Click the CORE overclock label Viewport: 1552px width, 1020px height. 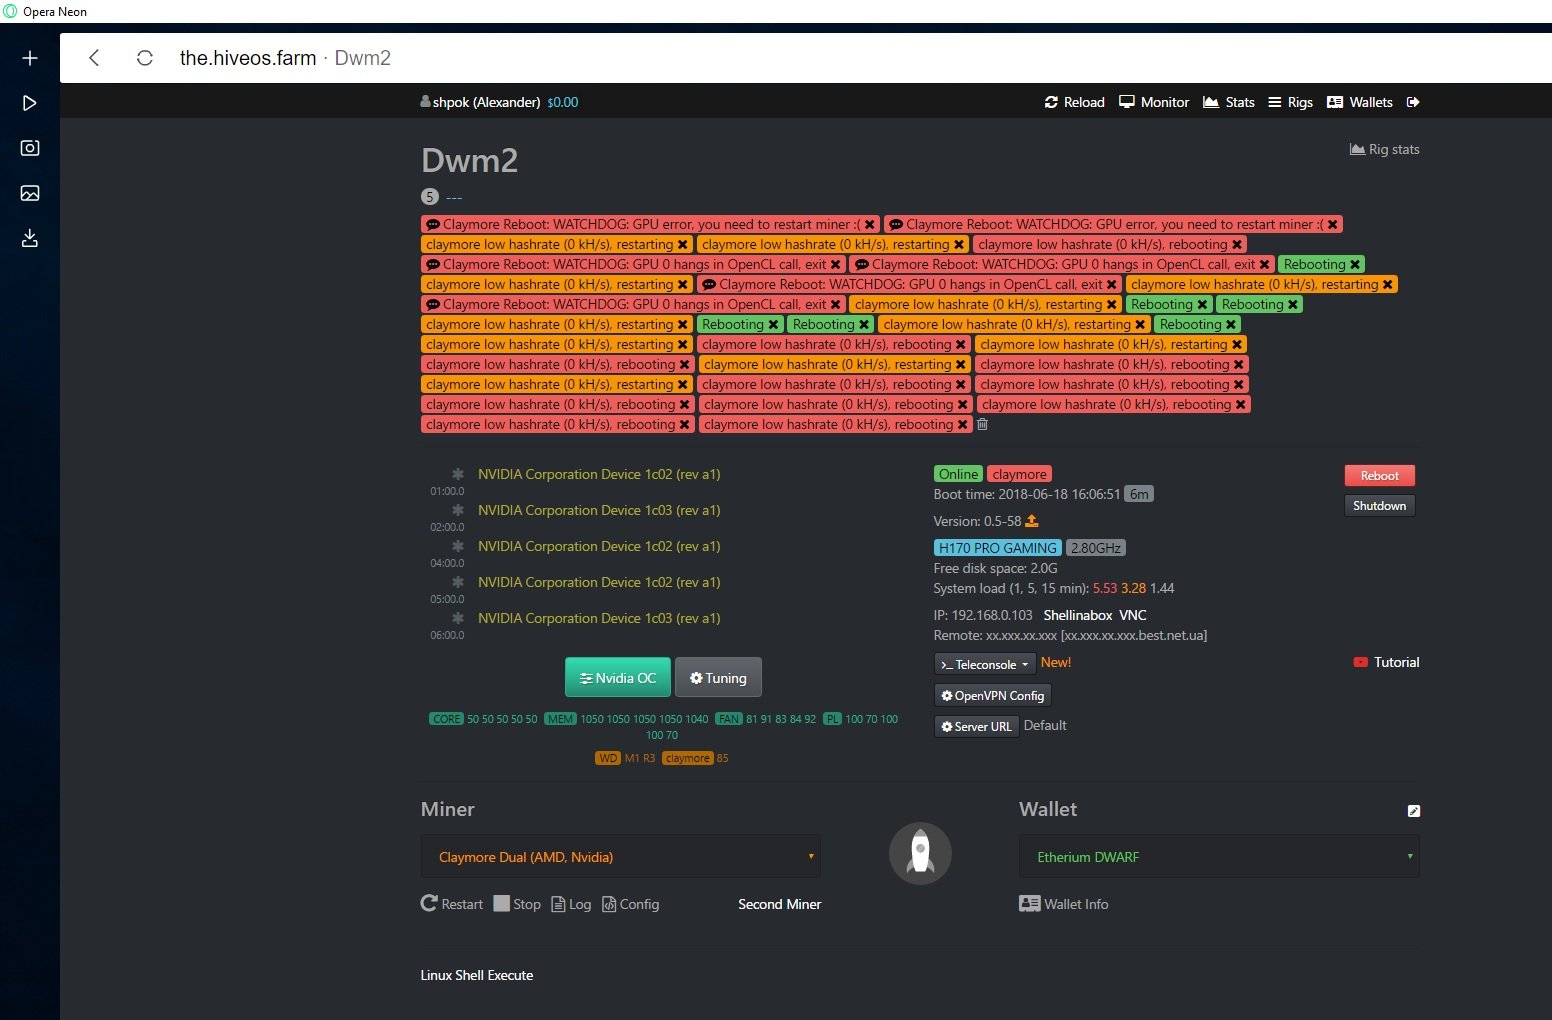(446, 719)
